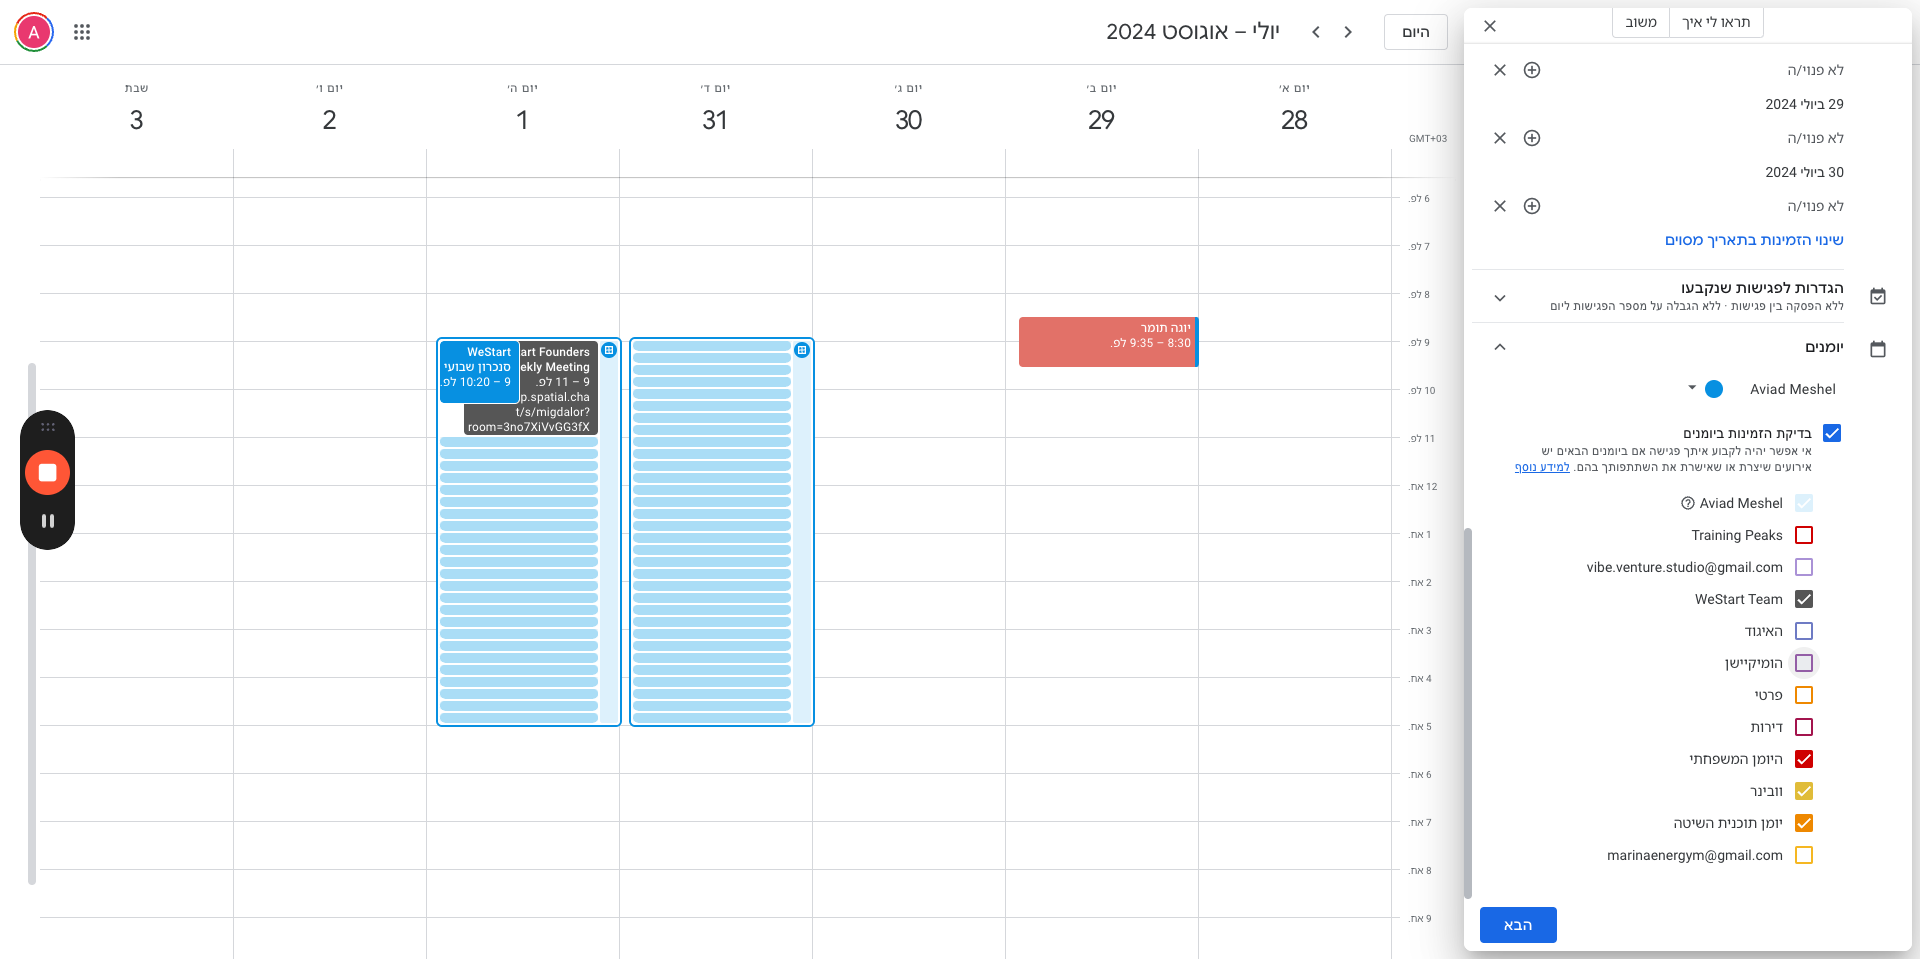Select the תראו לי איך tab

click(x=1716, y=22)
